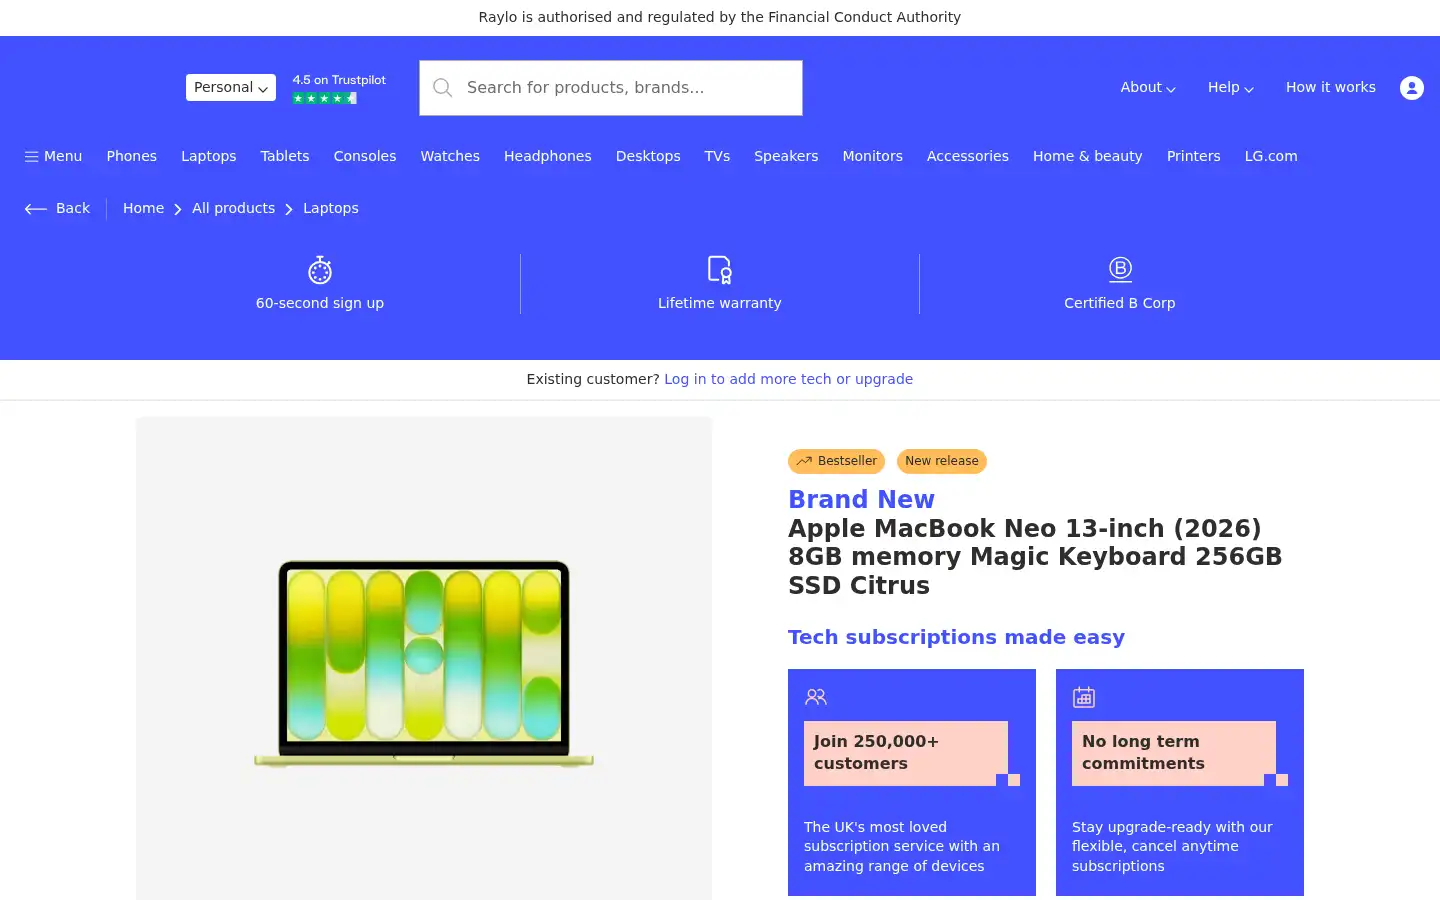This screenshot has height=900, width=1440.
Task: Click the Existing customer? text
Action: (593, 379)
